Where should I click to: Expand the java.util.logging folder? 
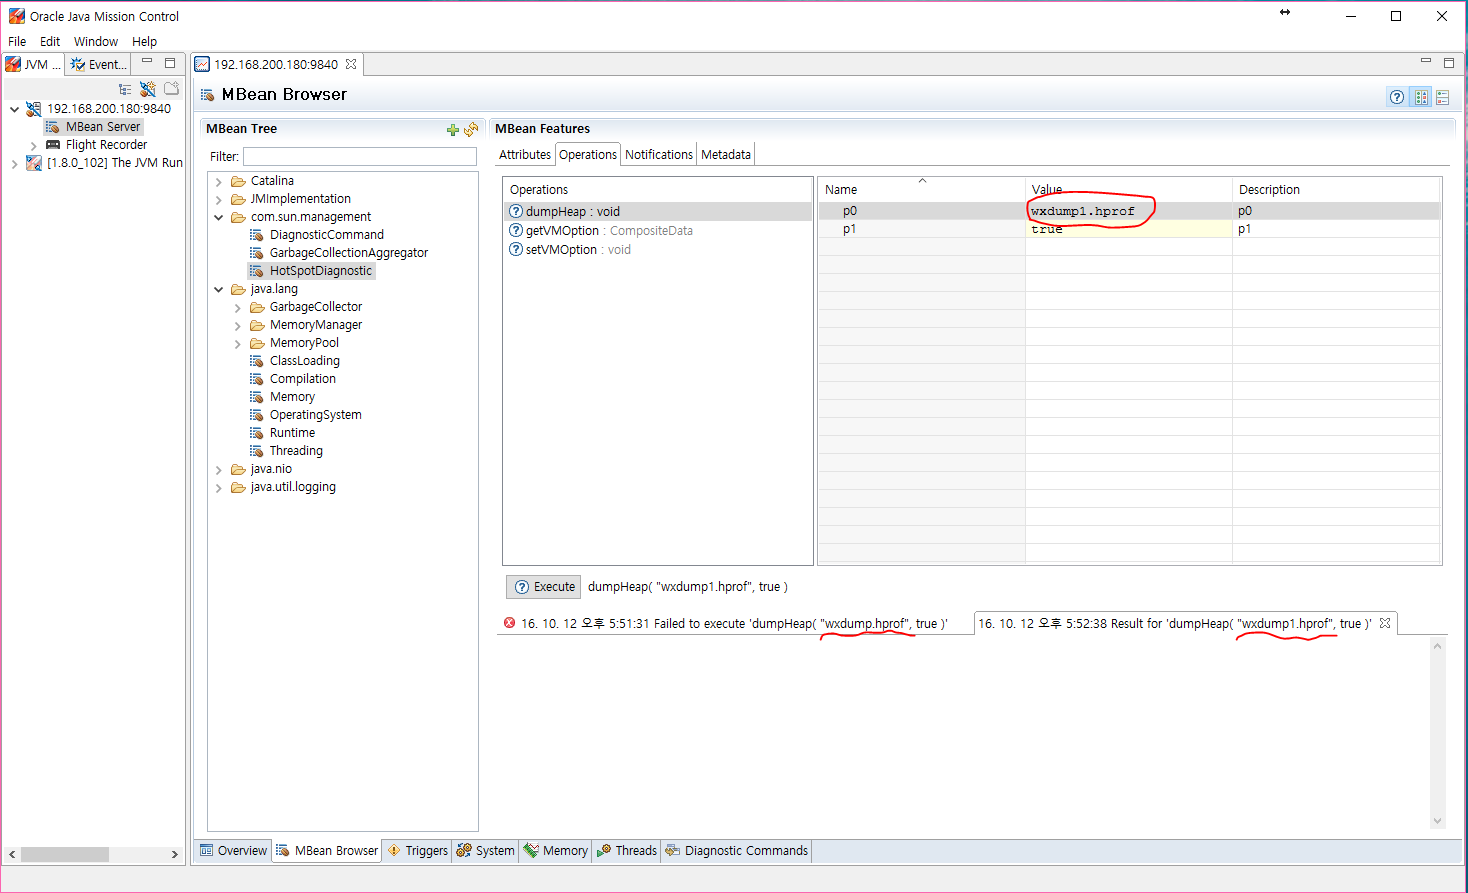pos(219,488)
